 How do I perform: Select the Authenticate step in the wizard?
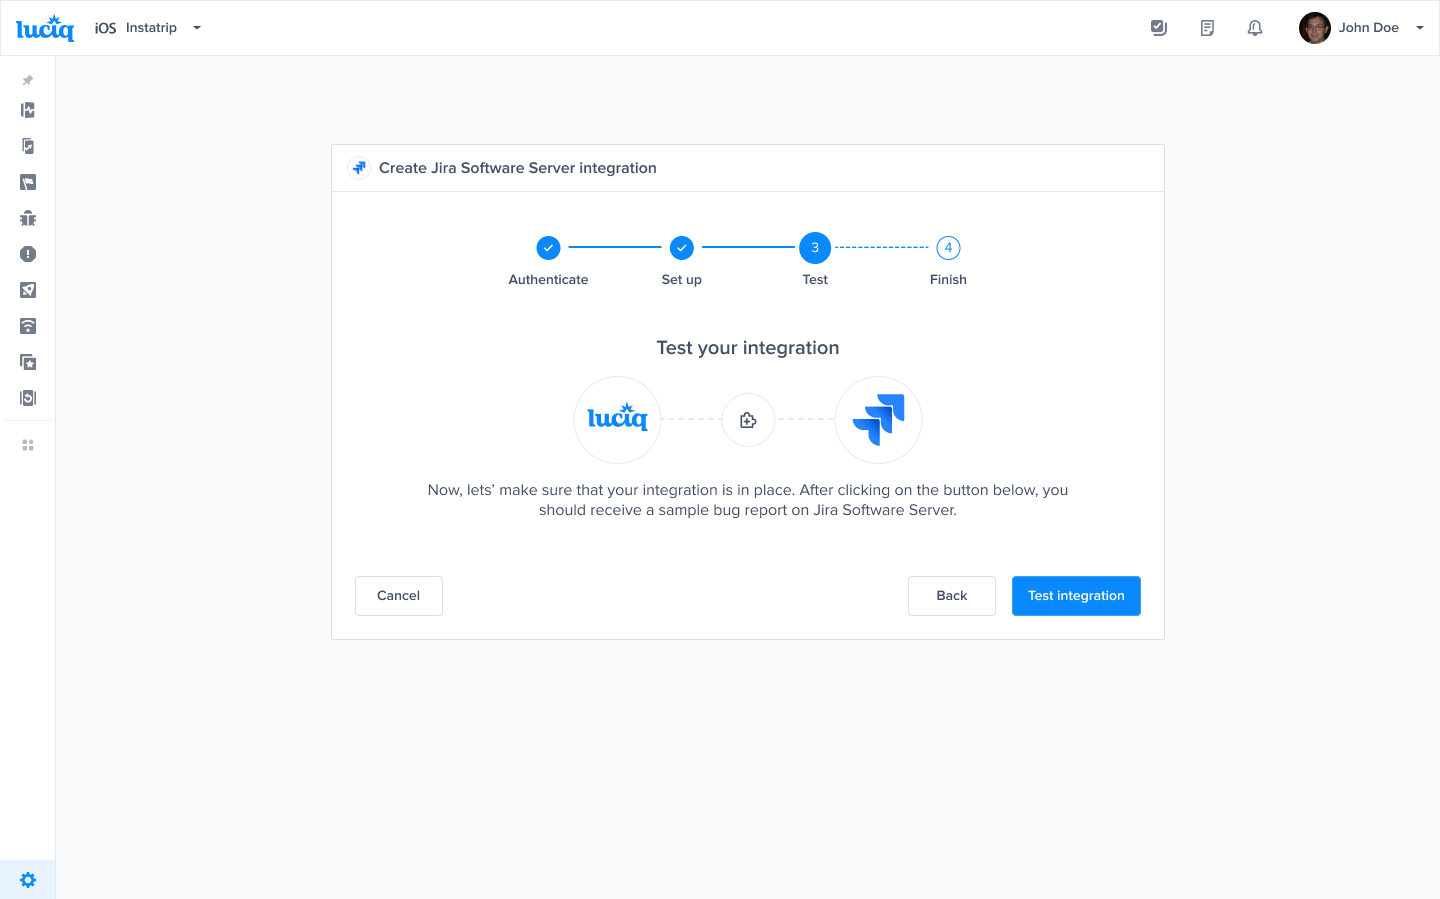(x=548, y=247)
